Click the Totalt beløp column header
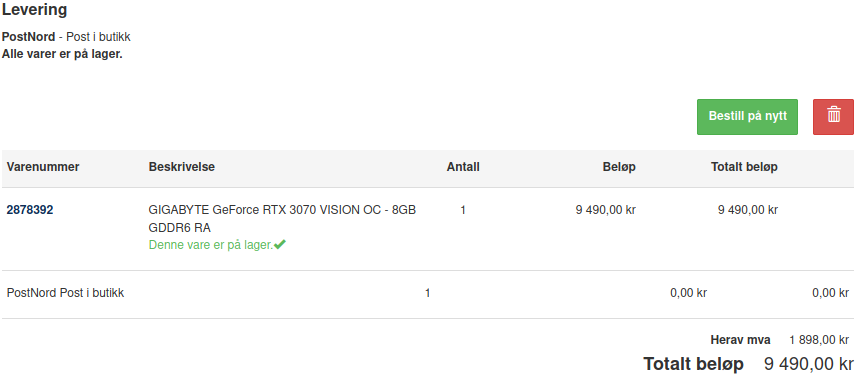Viewport: 864px width, 375px height. pyautogui.click(x=744, y=167)
